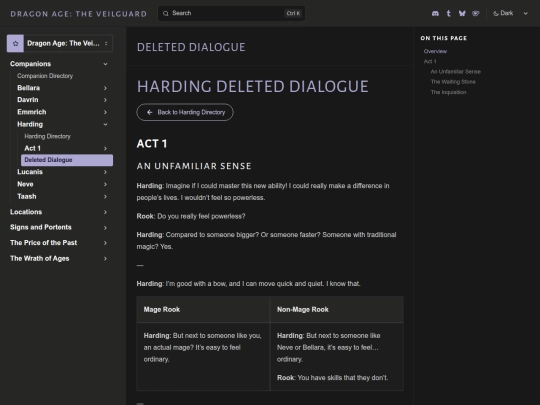Open the Signs and Portents section
The height and width of the screenshot is (405, 540).
(41, 227)
